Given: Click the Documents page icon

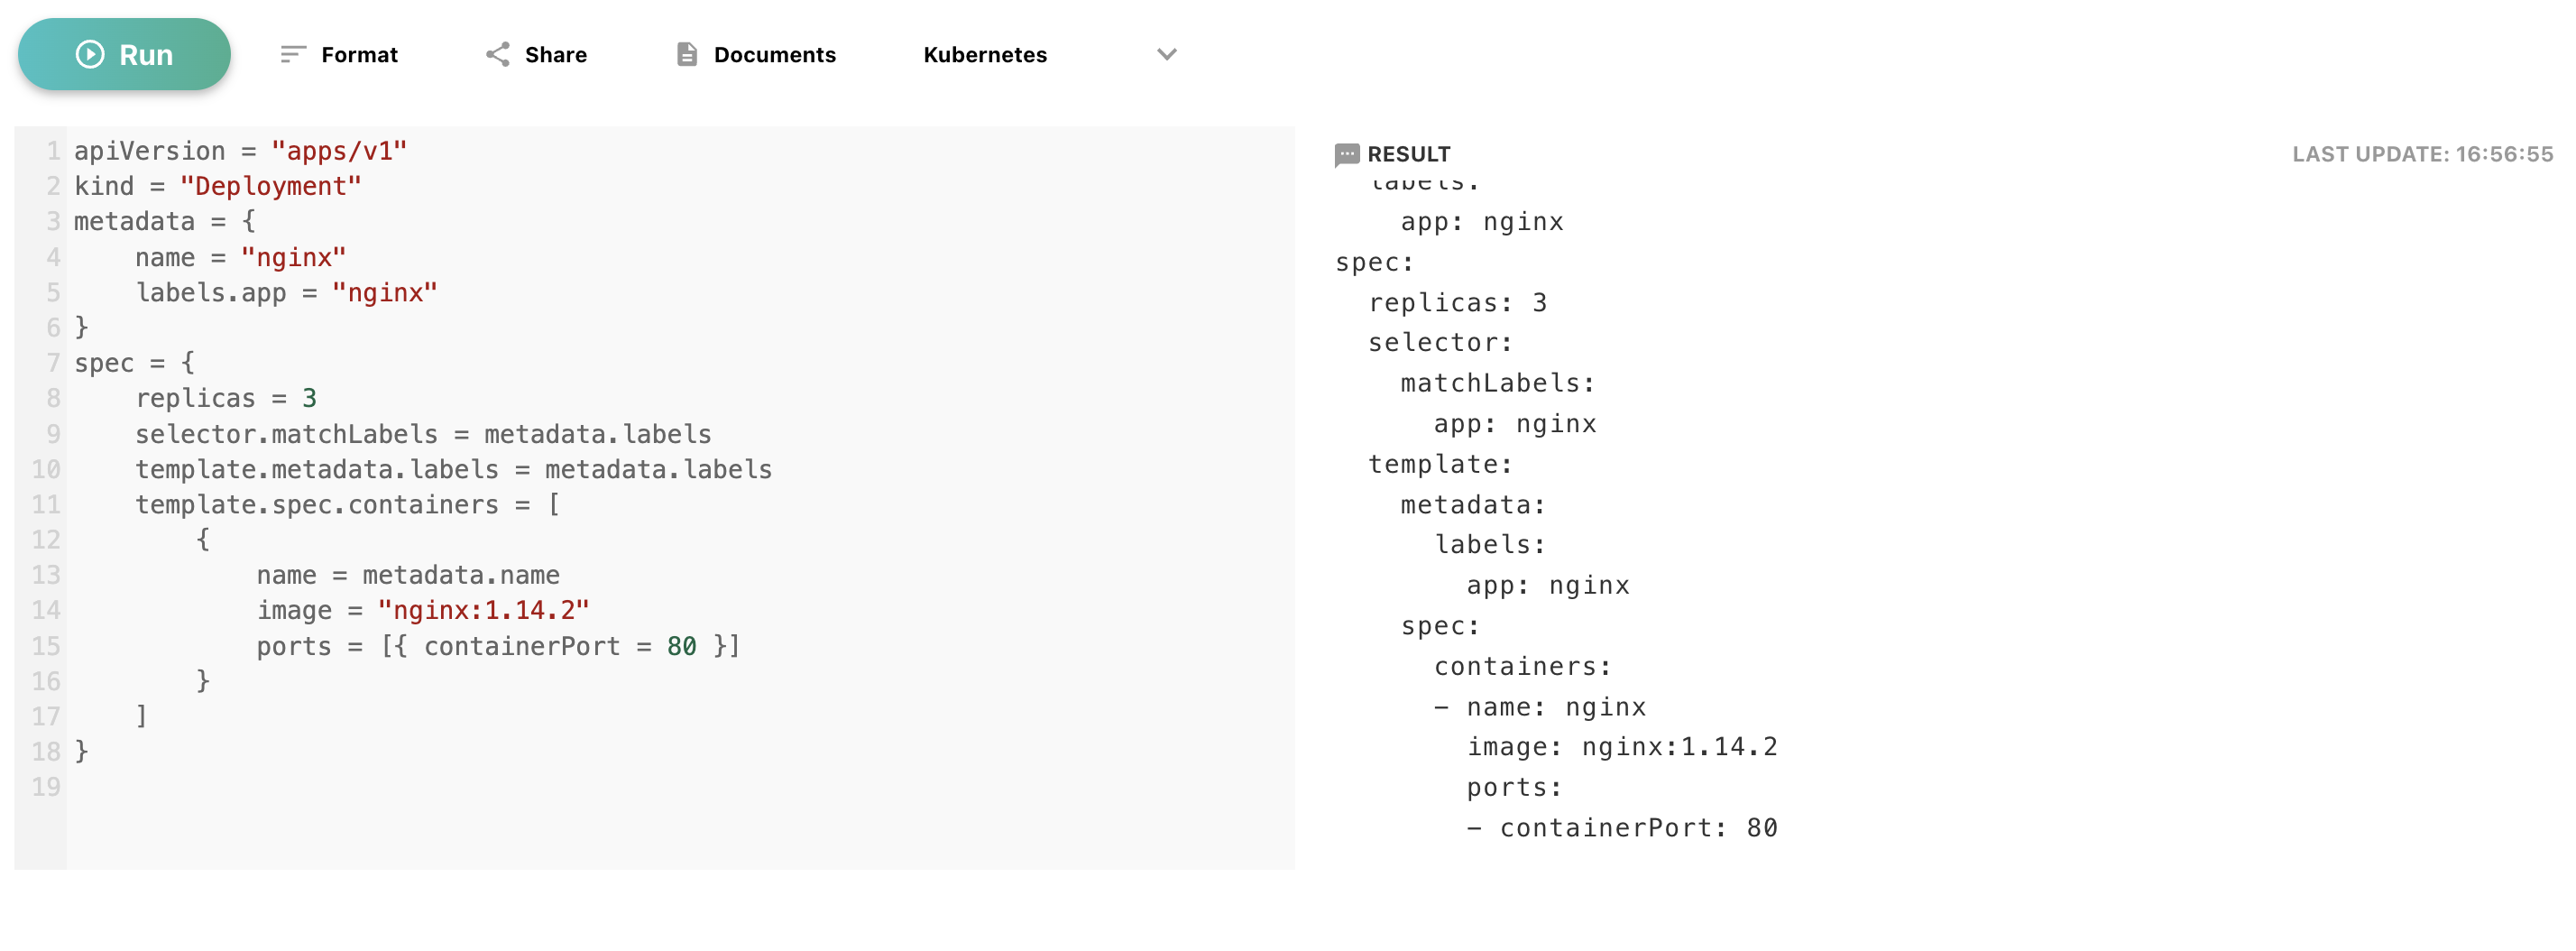Looking at the screenshot, I should [686, 54].
